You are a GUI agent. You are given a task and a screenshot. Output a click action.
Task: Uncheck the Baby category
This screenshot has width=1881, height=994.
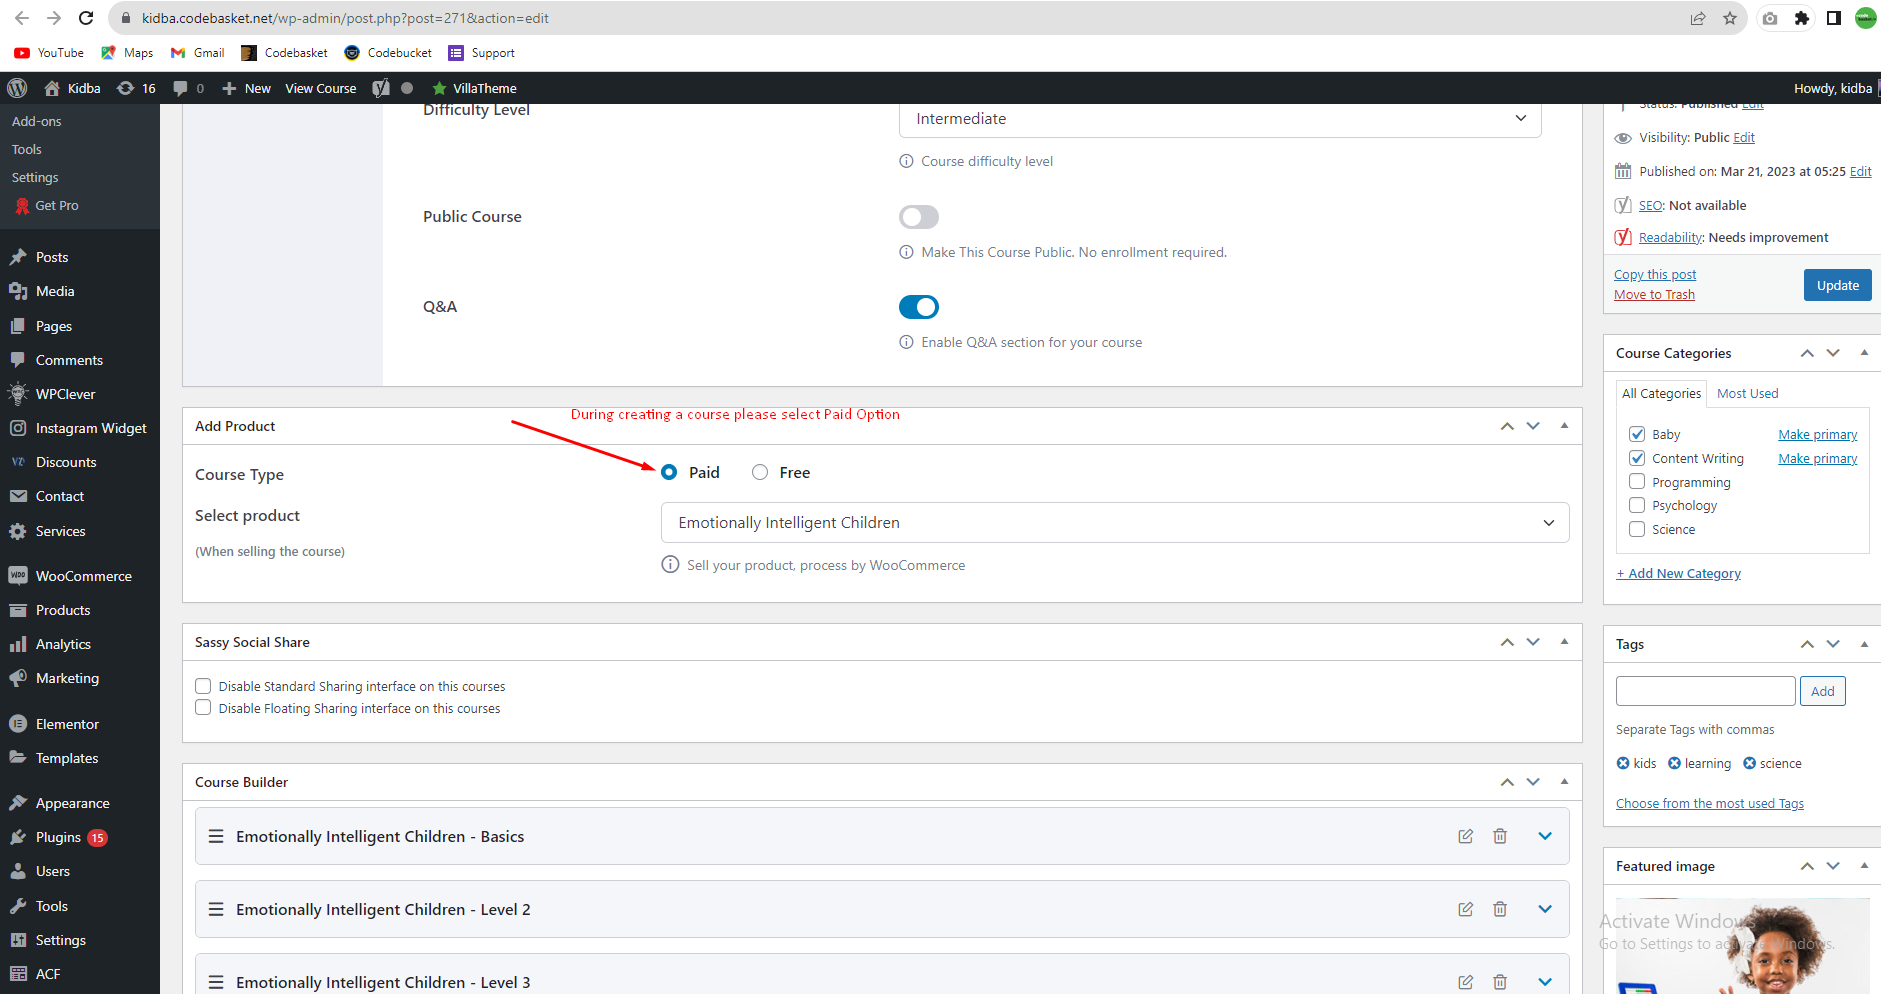tap(1637, 434)
